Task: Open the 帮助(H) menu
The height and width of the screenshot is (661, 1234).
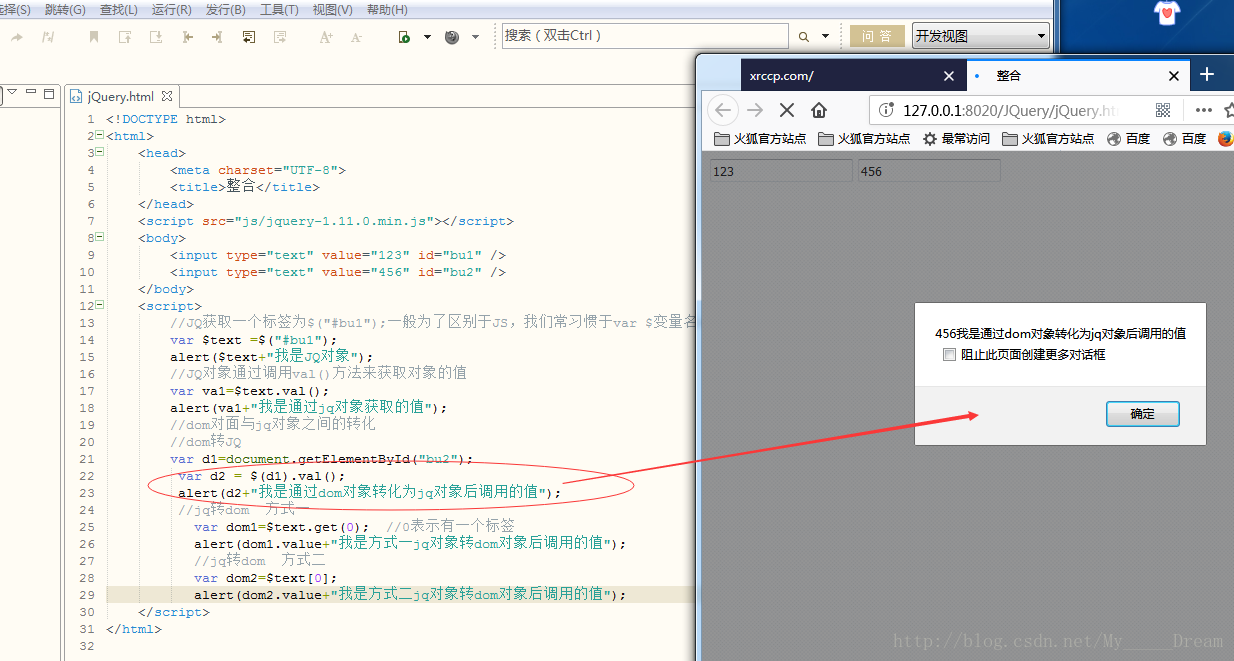Action: pos(387,10)
